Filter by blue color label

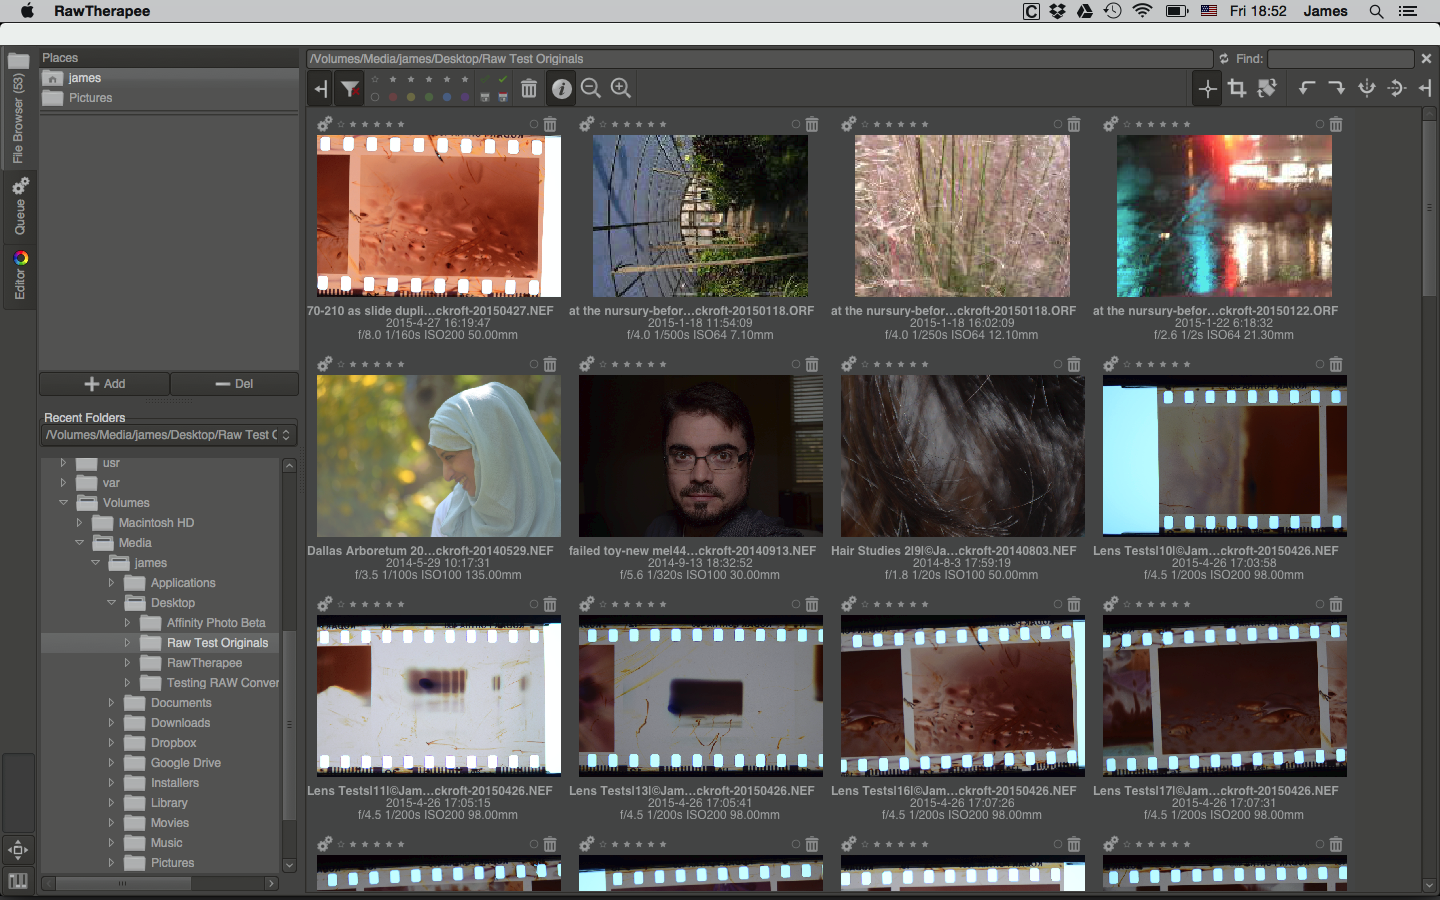click(447, 97)
